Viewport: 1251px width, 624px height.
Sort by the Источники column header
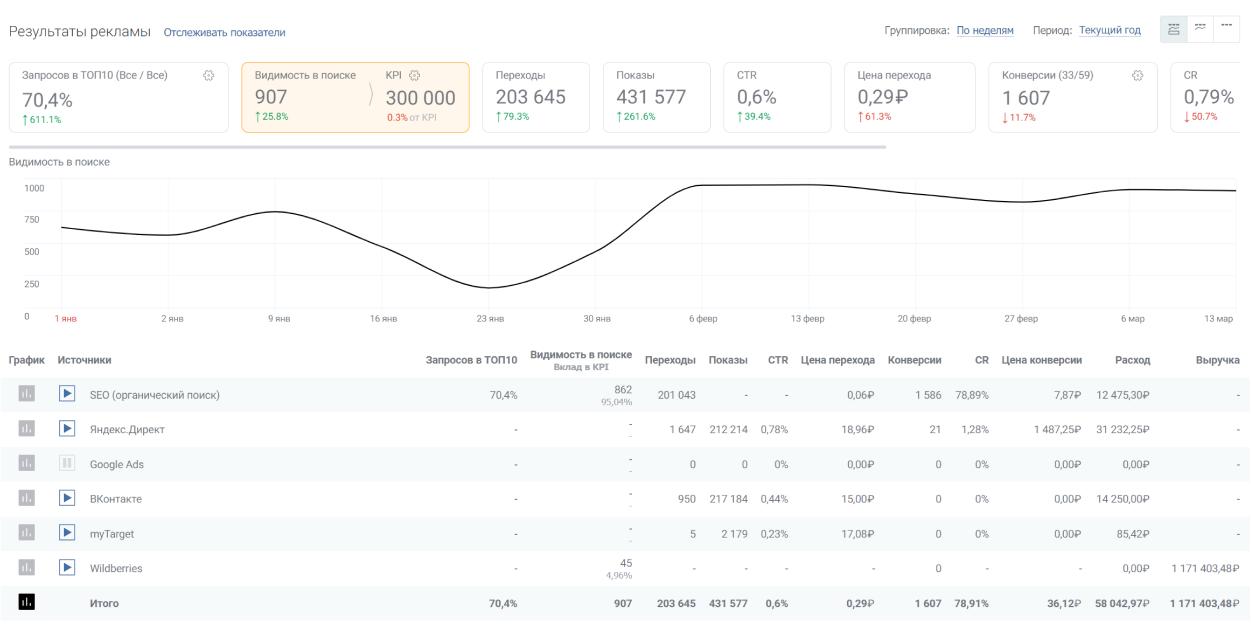(x=85, y=360)
